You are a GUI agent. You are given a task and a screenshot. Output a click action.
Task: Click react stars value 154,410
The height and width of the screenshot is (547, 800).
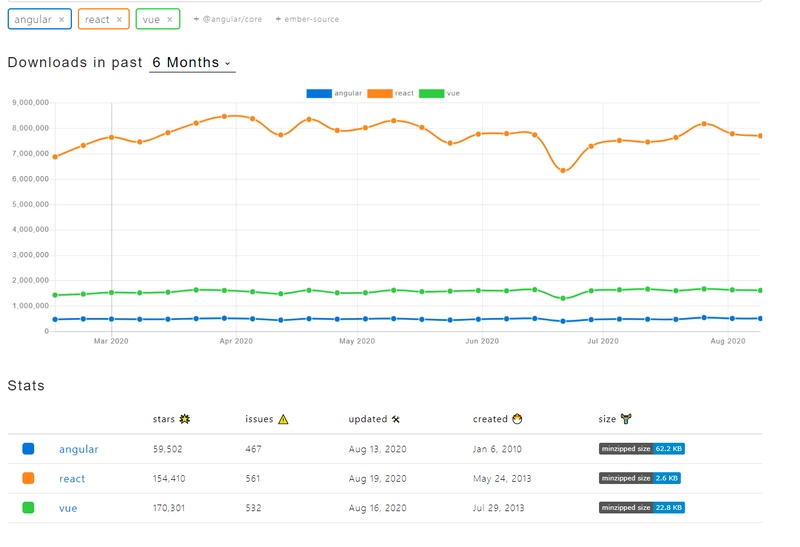[169, 479]
